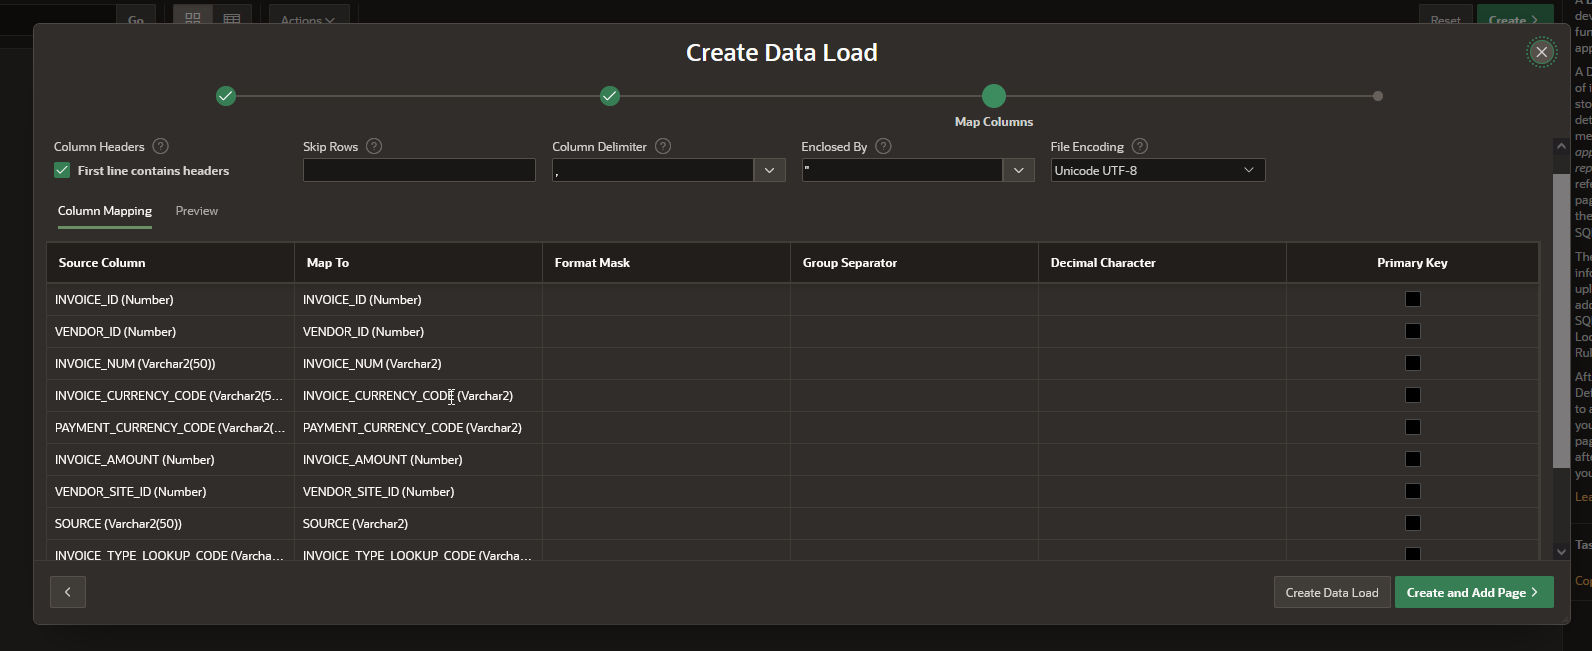Click Source Column cell SOURCE (Varchar2(50))
The height and width of the screenshot is (651, 1592).
pos(170,523)
